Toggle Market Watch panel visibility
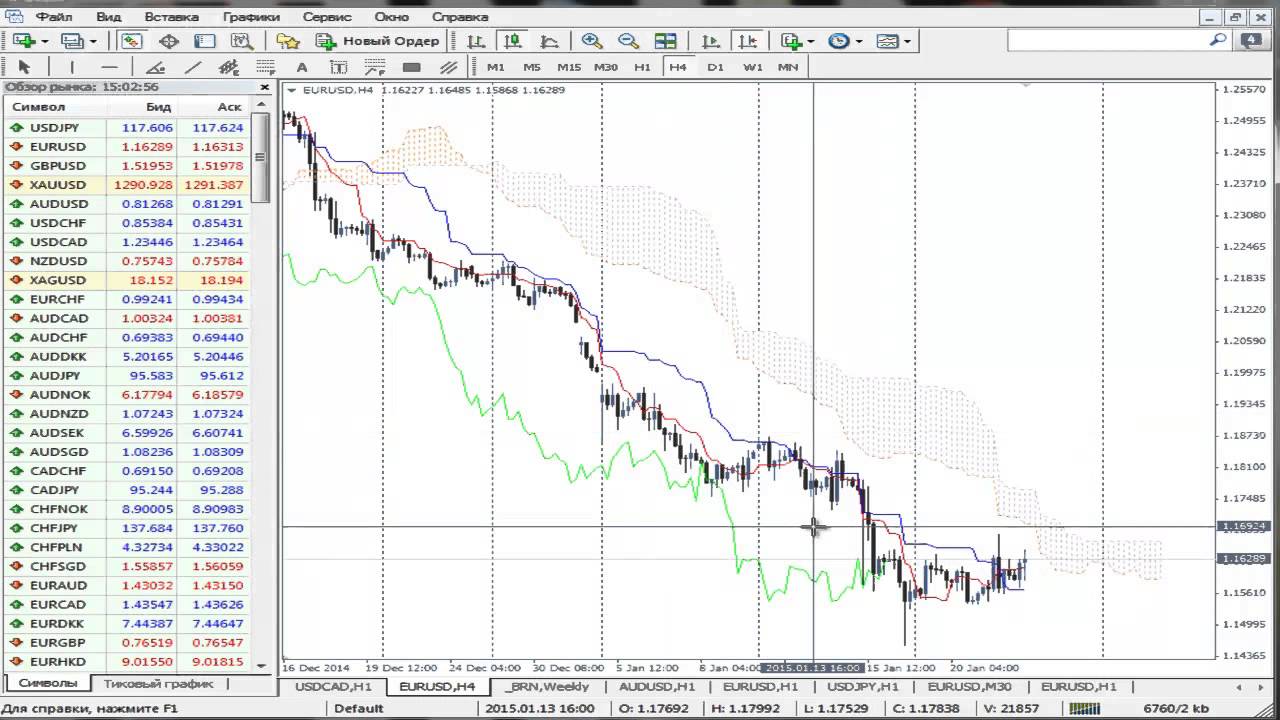The image size is (1280, 720). [x=132, y=41]
